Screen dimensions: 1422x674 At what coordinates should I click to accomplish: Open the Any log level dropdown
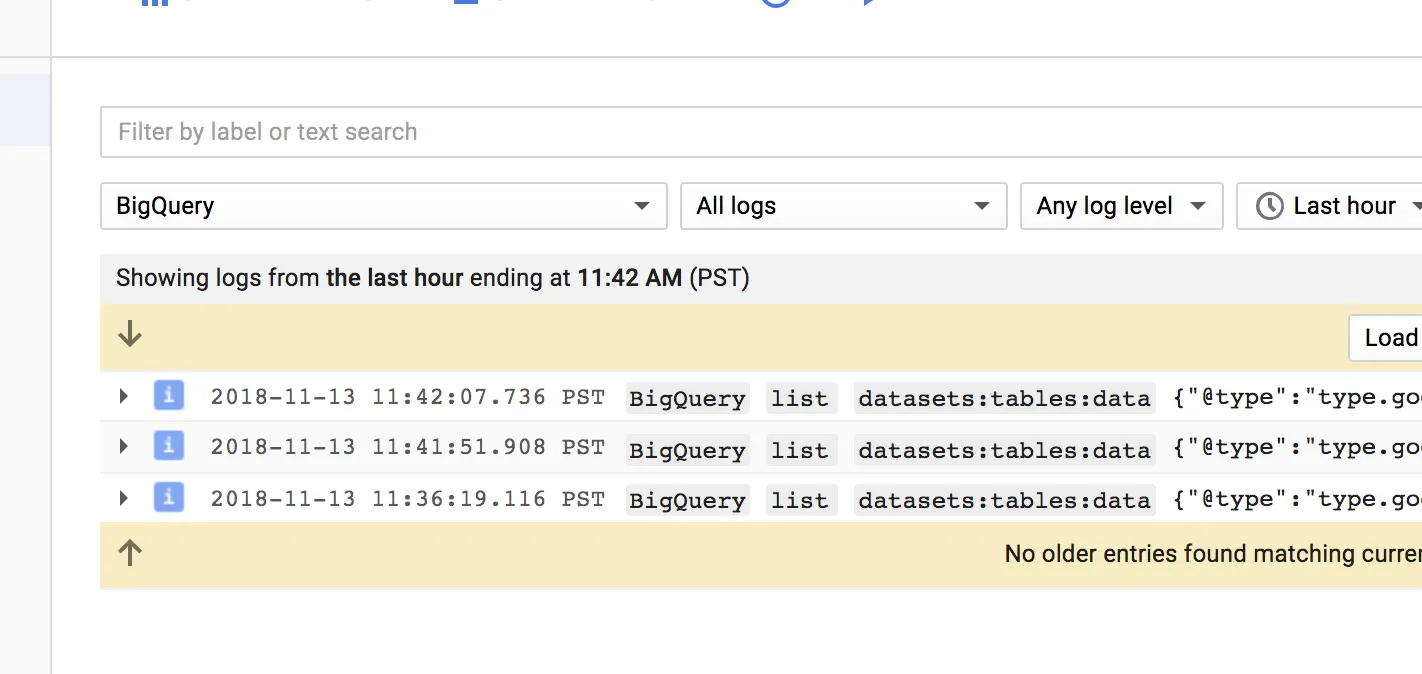pos(1121,206)
